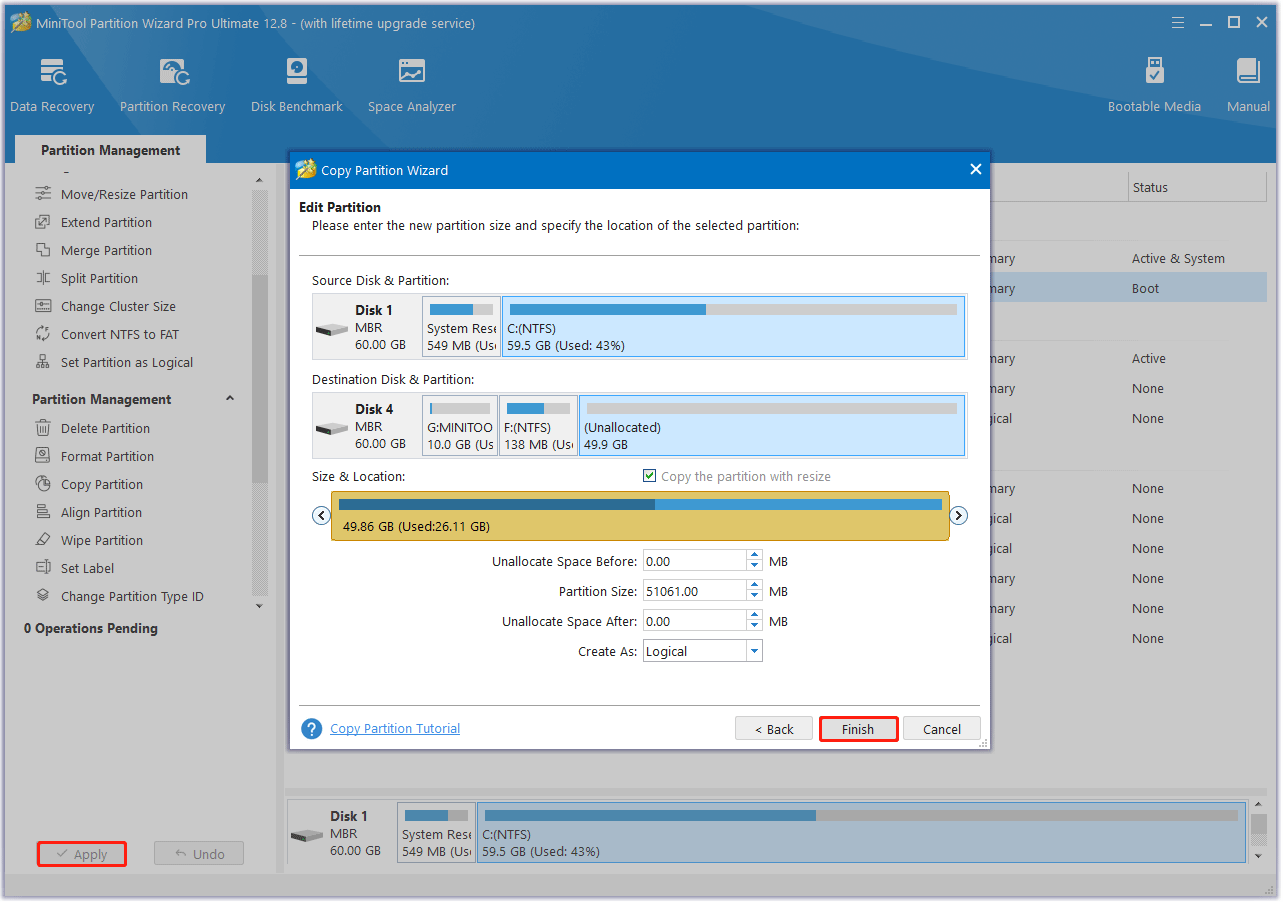1283x902 pixels.
Task: Increase Unallocate Space After value
Action: [753, 616]
